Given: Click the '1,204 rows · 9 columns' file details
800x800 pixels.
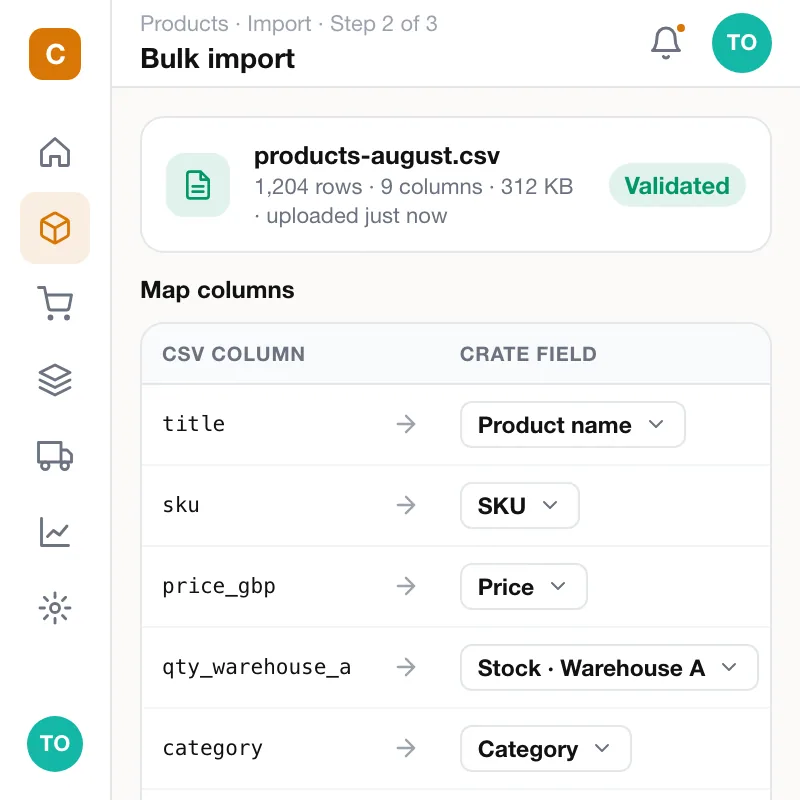Looking at the screenshot, I should 368,187.
